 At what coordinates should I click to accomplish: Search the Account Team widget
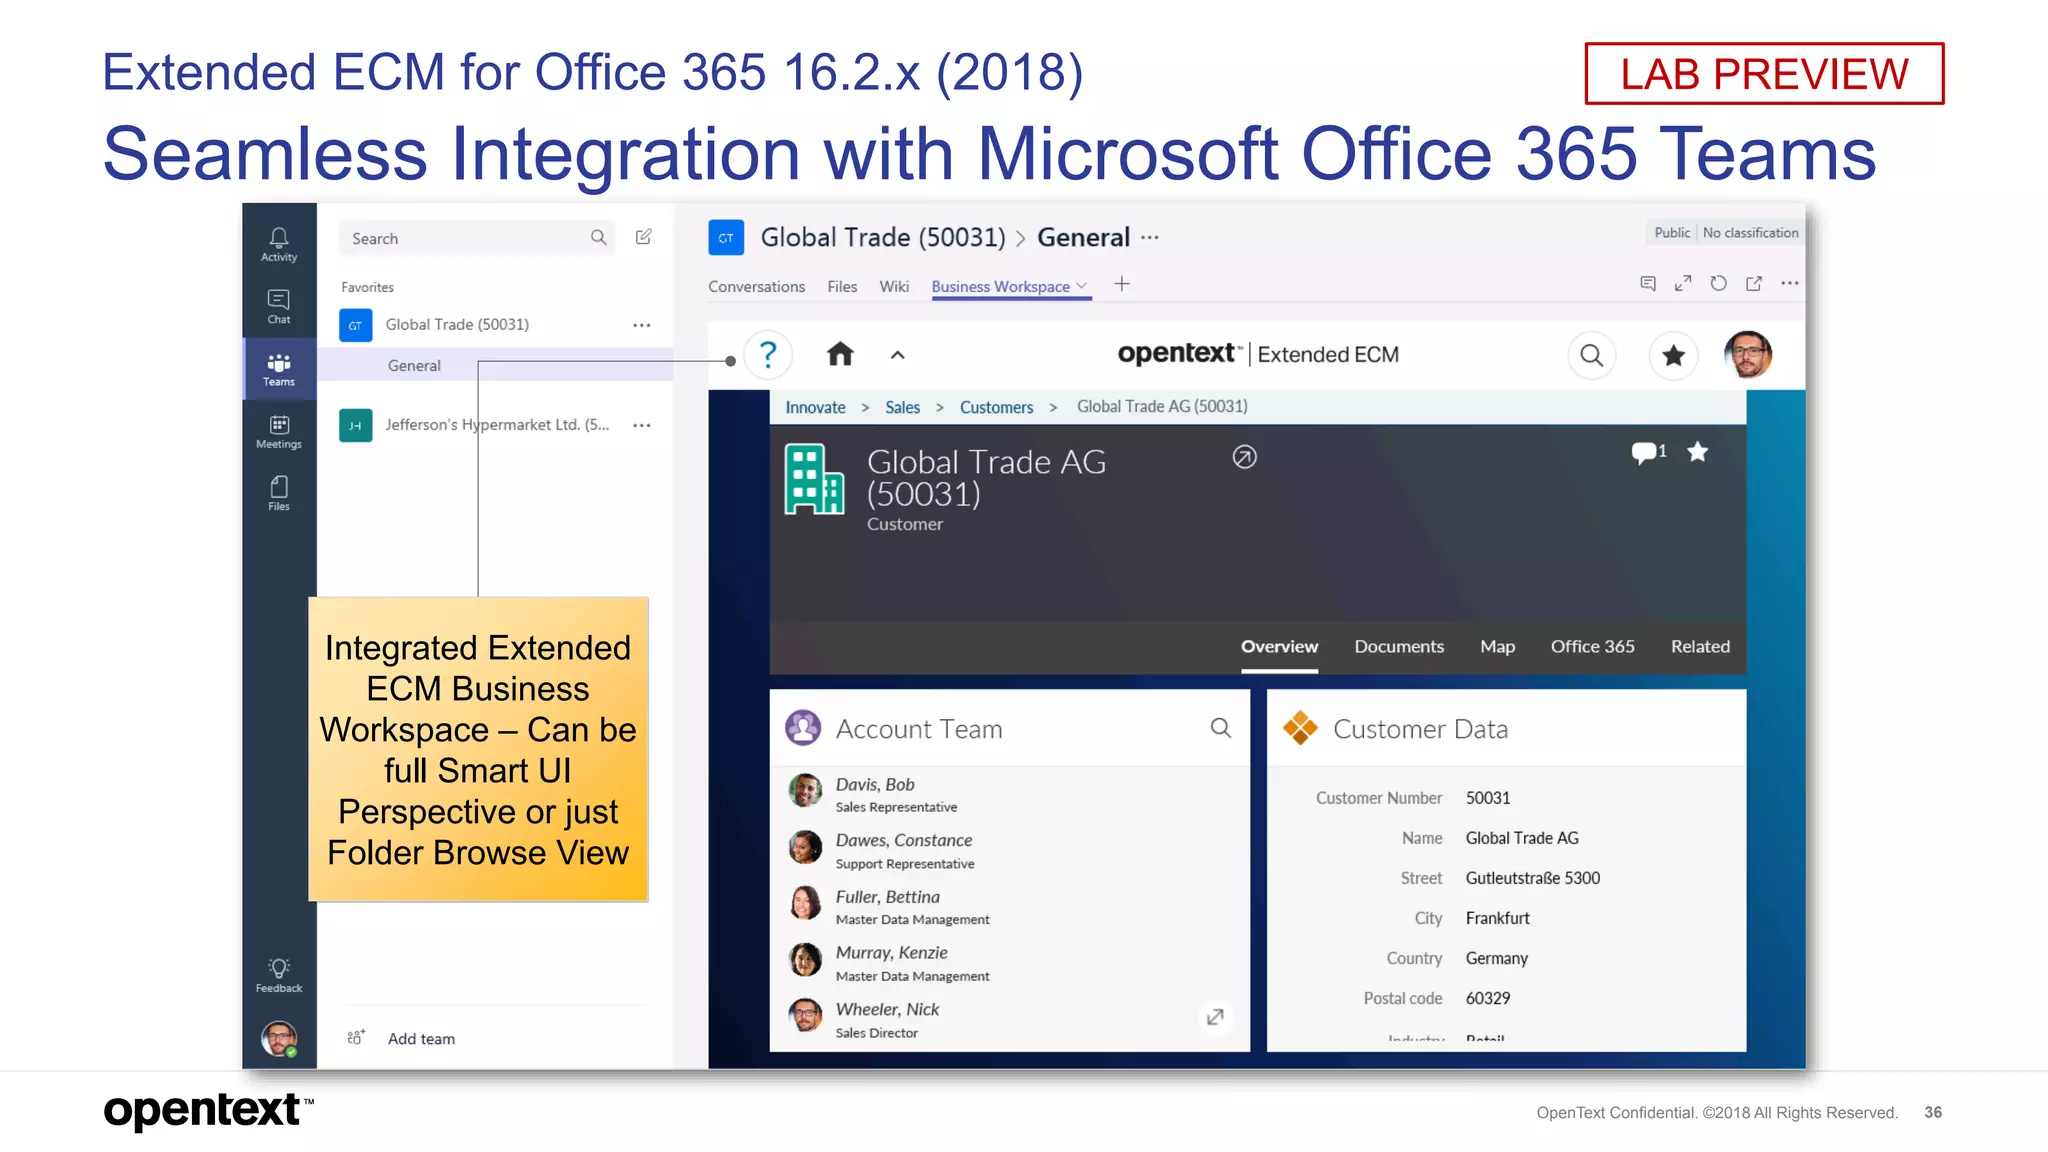point(1220,728)
